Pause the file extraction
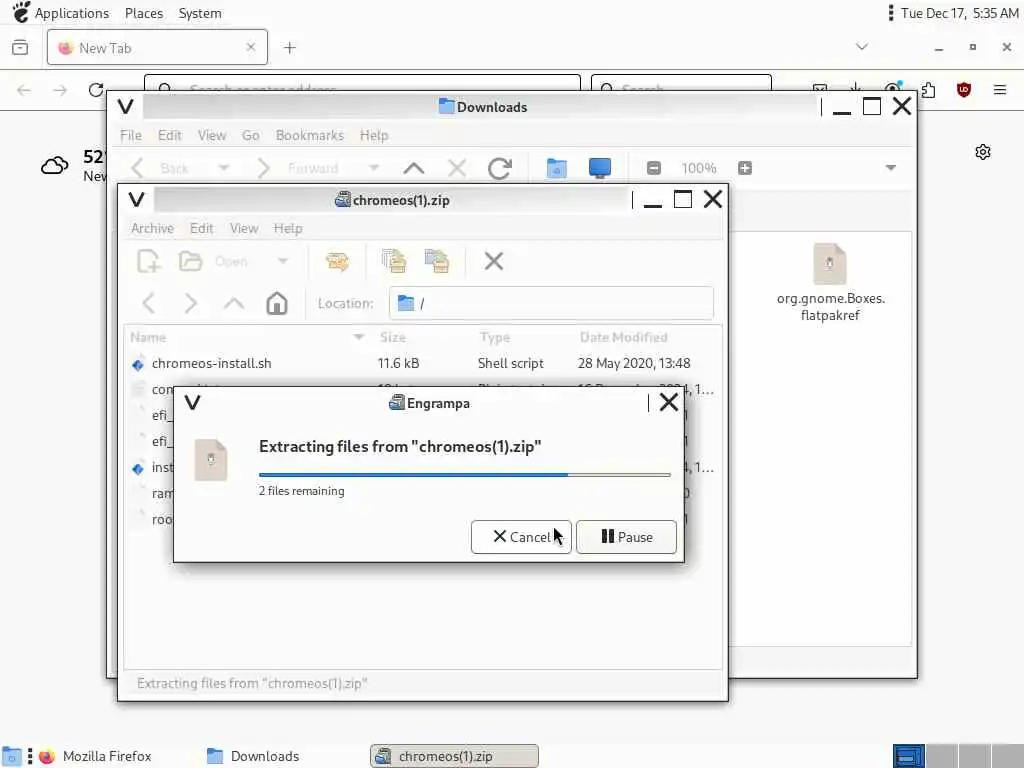The image size is (1024, 768). tap(626, 537)
